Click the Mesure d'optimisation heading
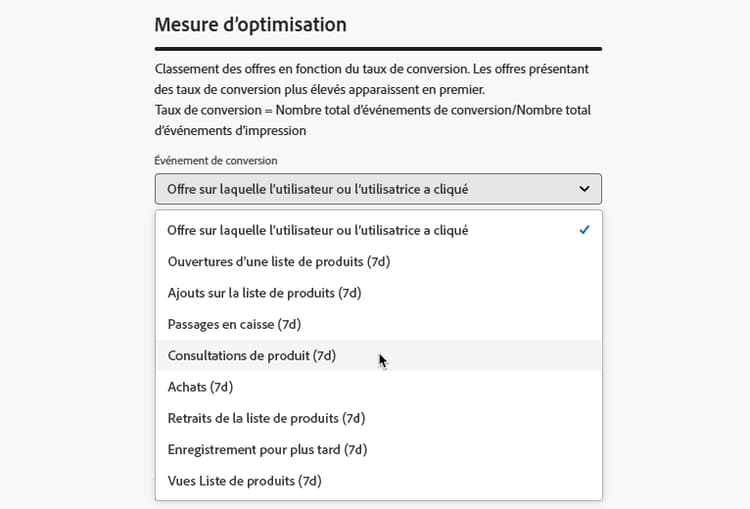This screenshot has height=509, width=750. 251,25
